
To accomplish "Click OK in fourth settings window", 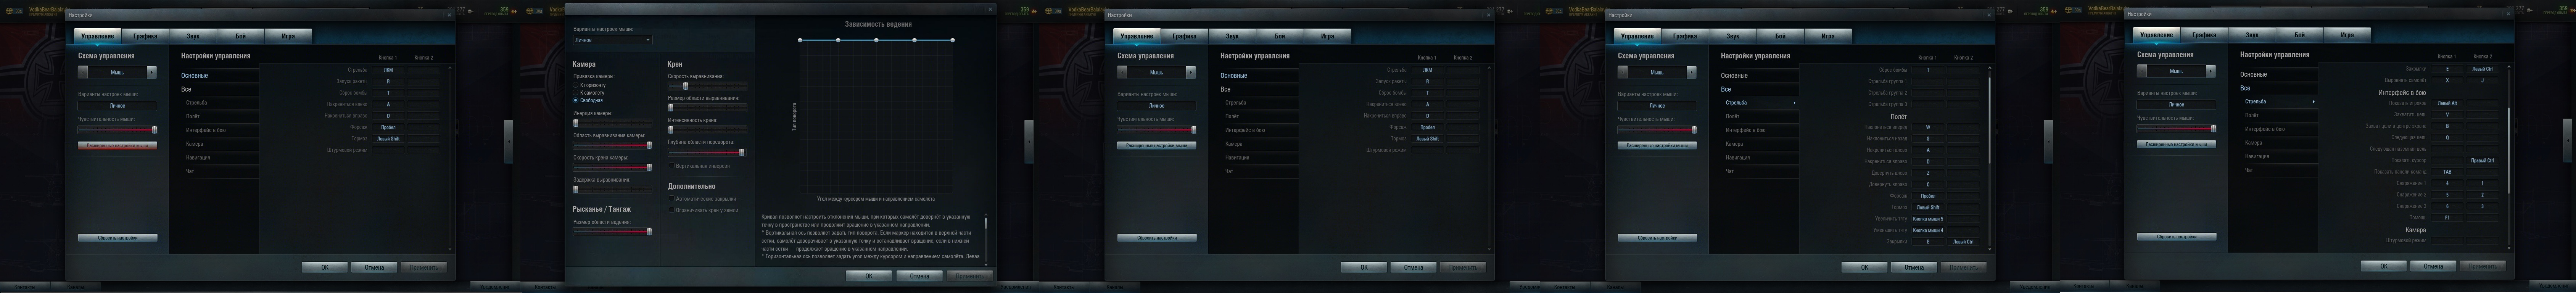I will [x=1864, y=267].
